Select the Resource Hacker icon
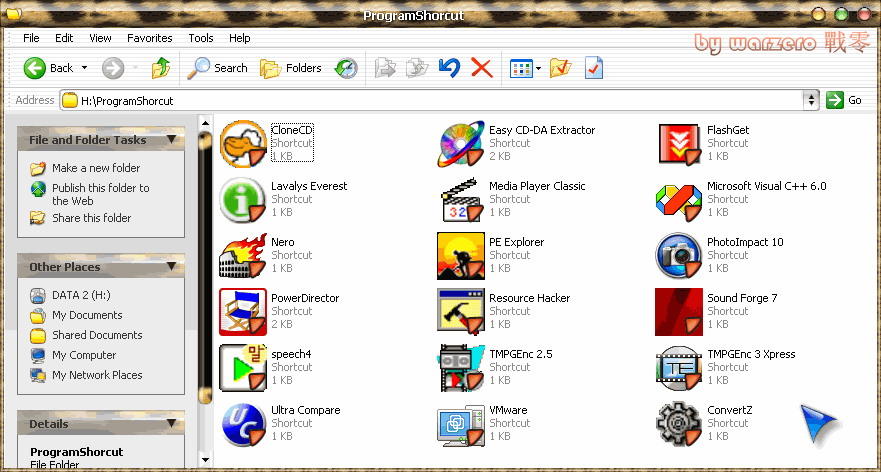Screen dimensions: 881x472 (461, 312)
